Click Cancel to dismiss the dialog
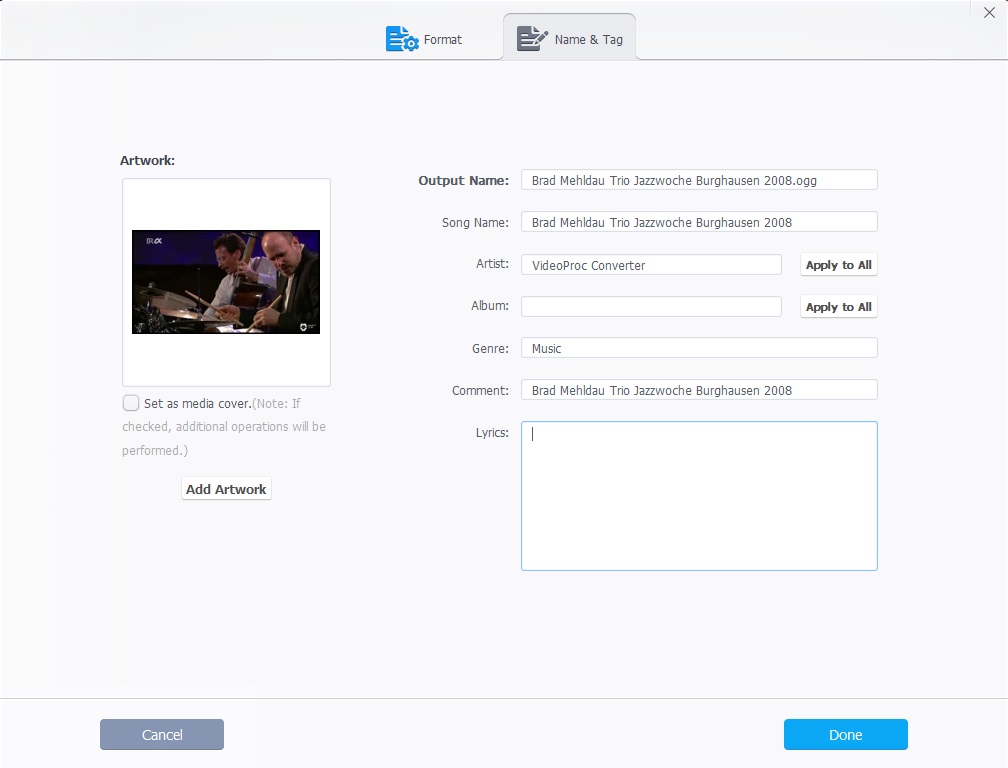 [161, 734]
